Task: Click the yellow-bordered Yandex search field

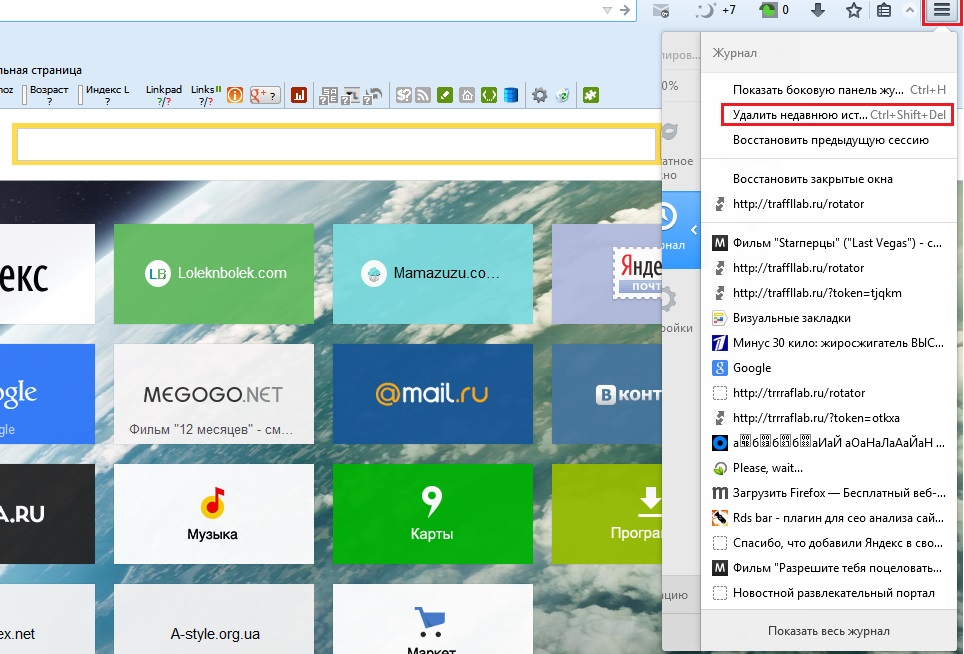Action: [x=336, y=145]
